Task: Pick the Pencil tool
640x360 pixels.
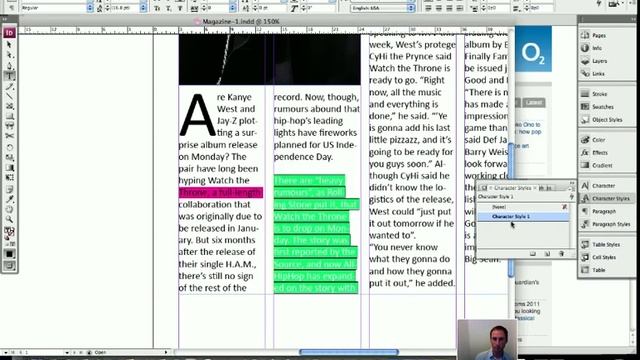Action: click(9, 87)
